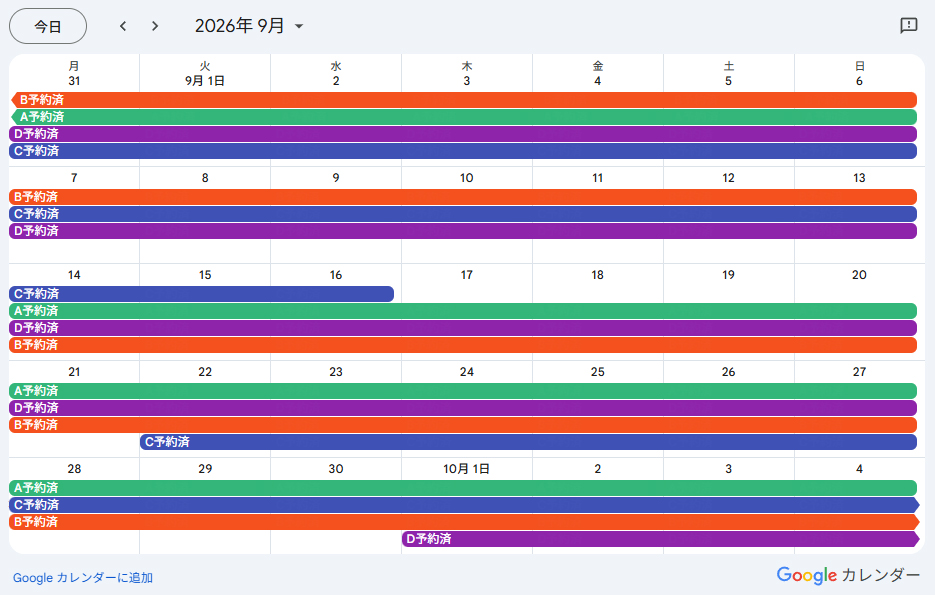Open A予約済 event in the week of 28
Image resolution: width=935 pixels, height=595 pixels.
(463, 488)
